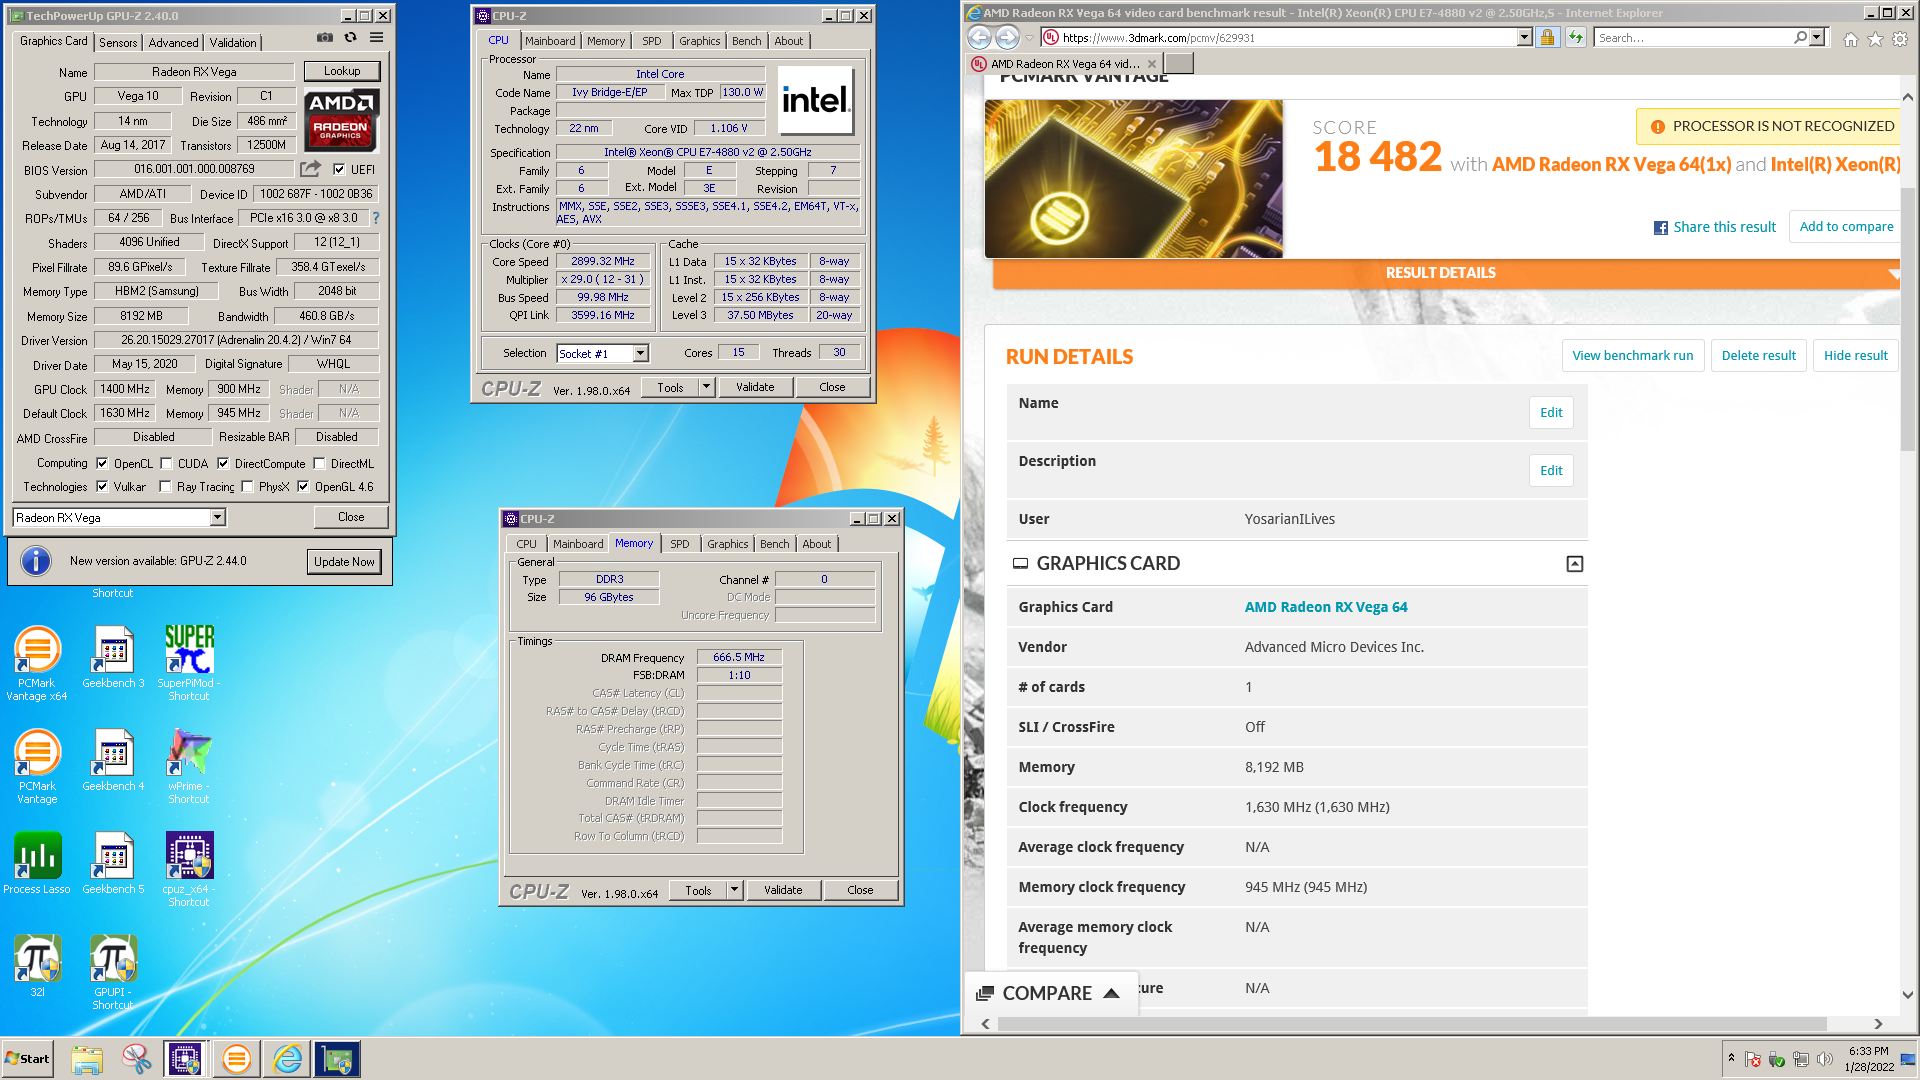Open GPUPI shortcut icon
This screenshot has width=1920, height=1080.
[113, 972]
